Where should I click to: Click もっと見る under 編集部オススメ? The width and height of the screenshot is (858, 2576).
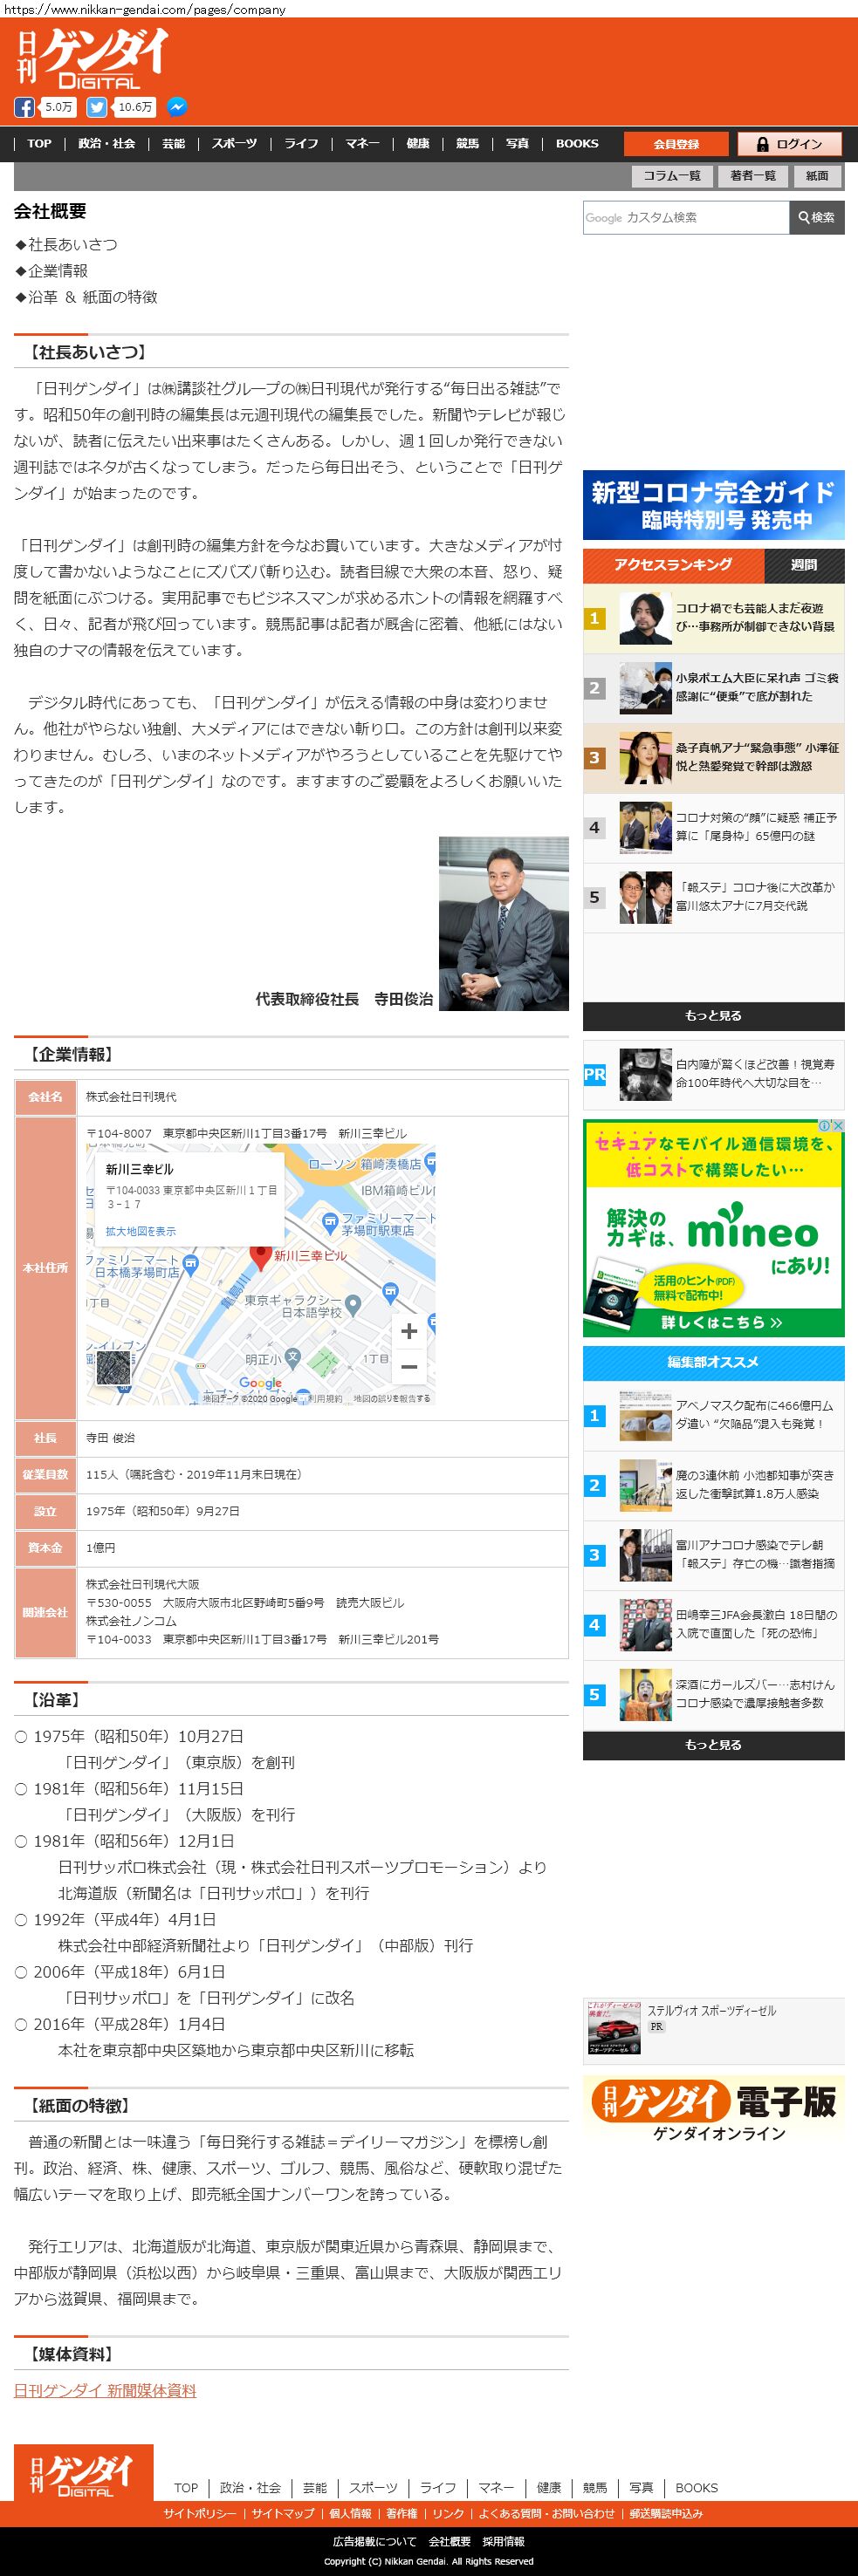(x=714, y=1745)
